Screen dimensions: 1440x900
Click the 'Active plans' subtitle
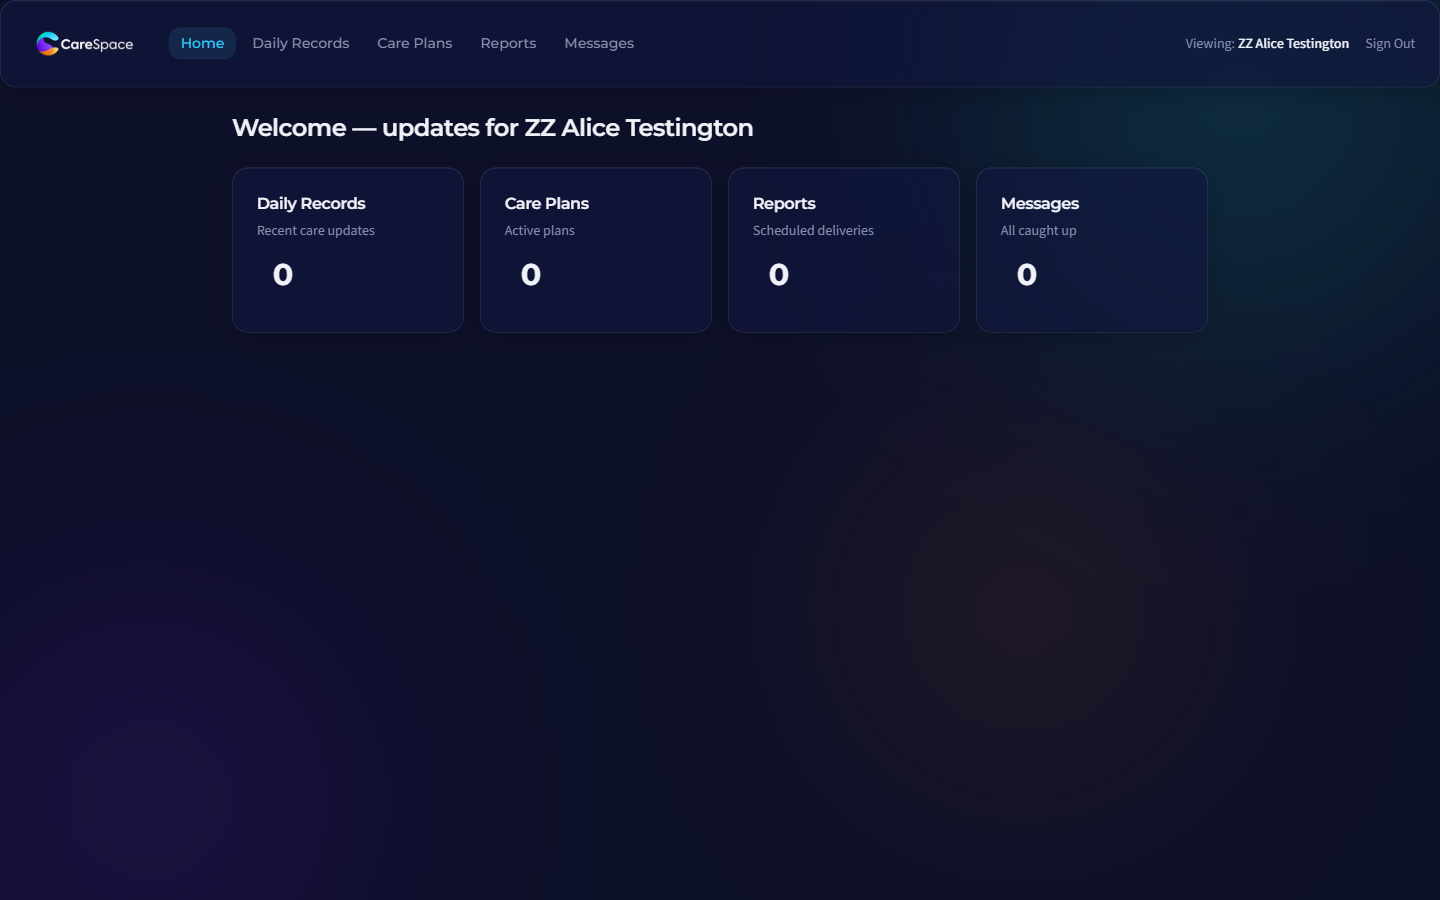click(540, 230)
